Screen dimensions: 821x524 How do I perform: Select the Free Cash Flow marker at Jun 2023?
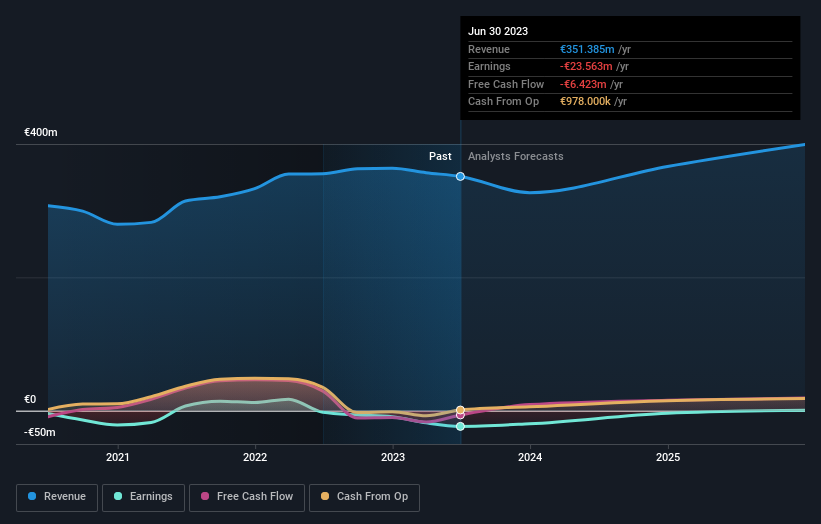coord(460,416)
